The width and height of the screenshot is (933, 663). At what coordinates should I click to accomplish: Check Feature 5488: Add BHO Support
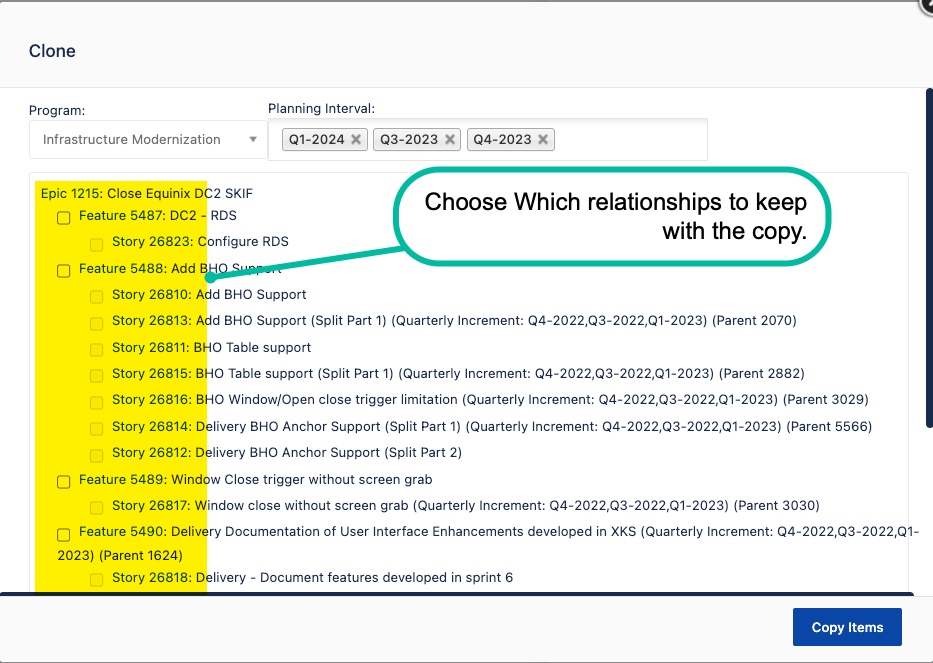64,271
